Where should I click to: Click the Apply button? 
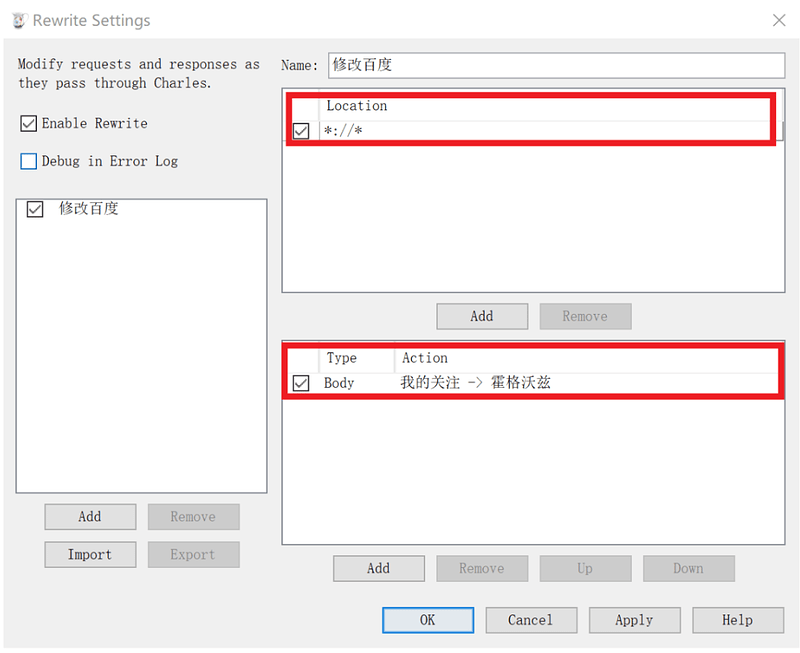tap(635, 620)
